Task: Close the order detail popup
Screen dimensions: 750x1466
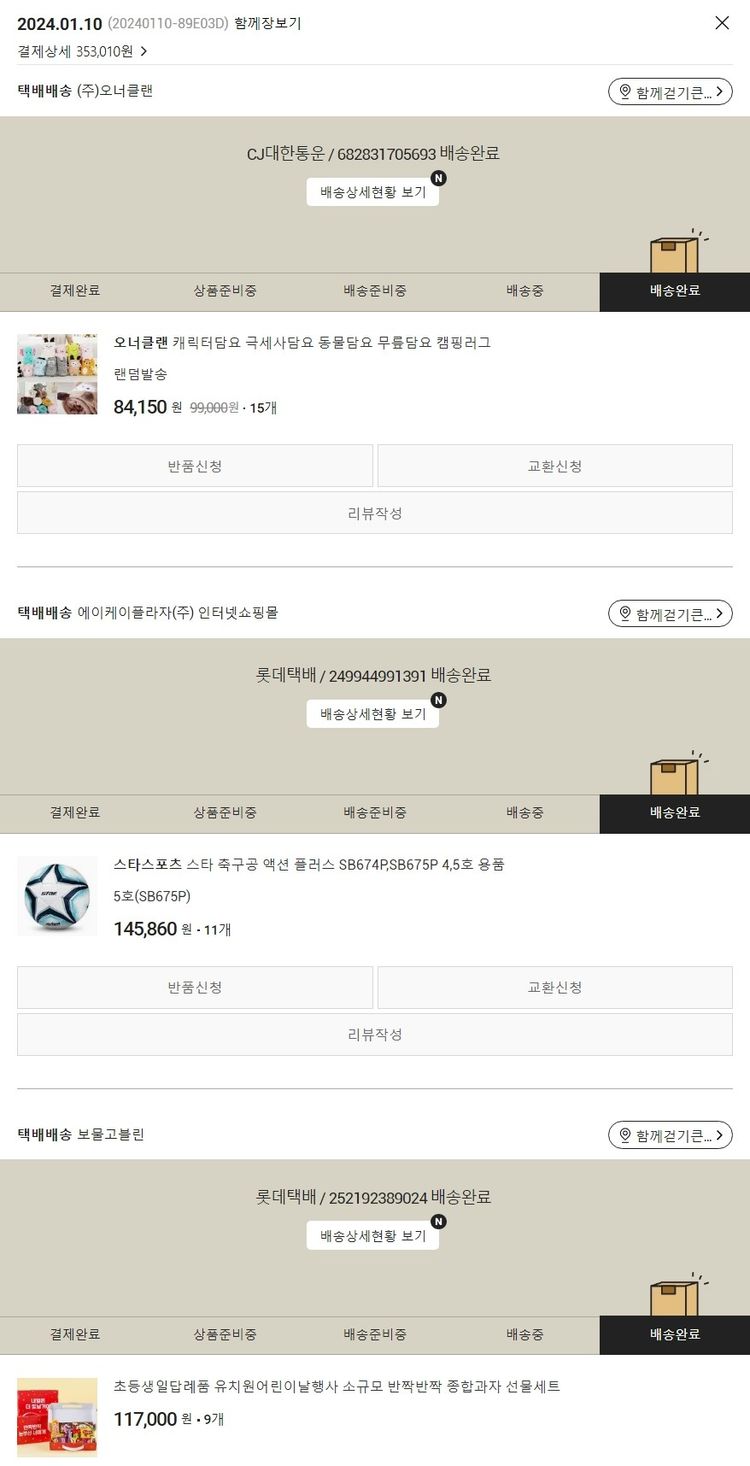Action: 722,23
